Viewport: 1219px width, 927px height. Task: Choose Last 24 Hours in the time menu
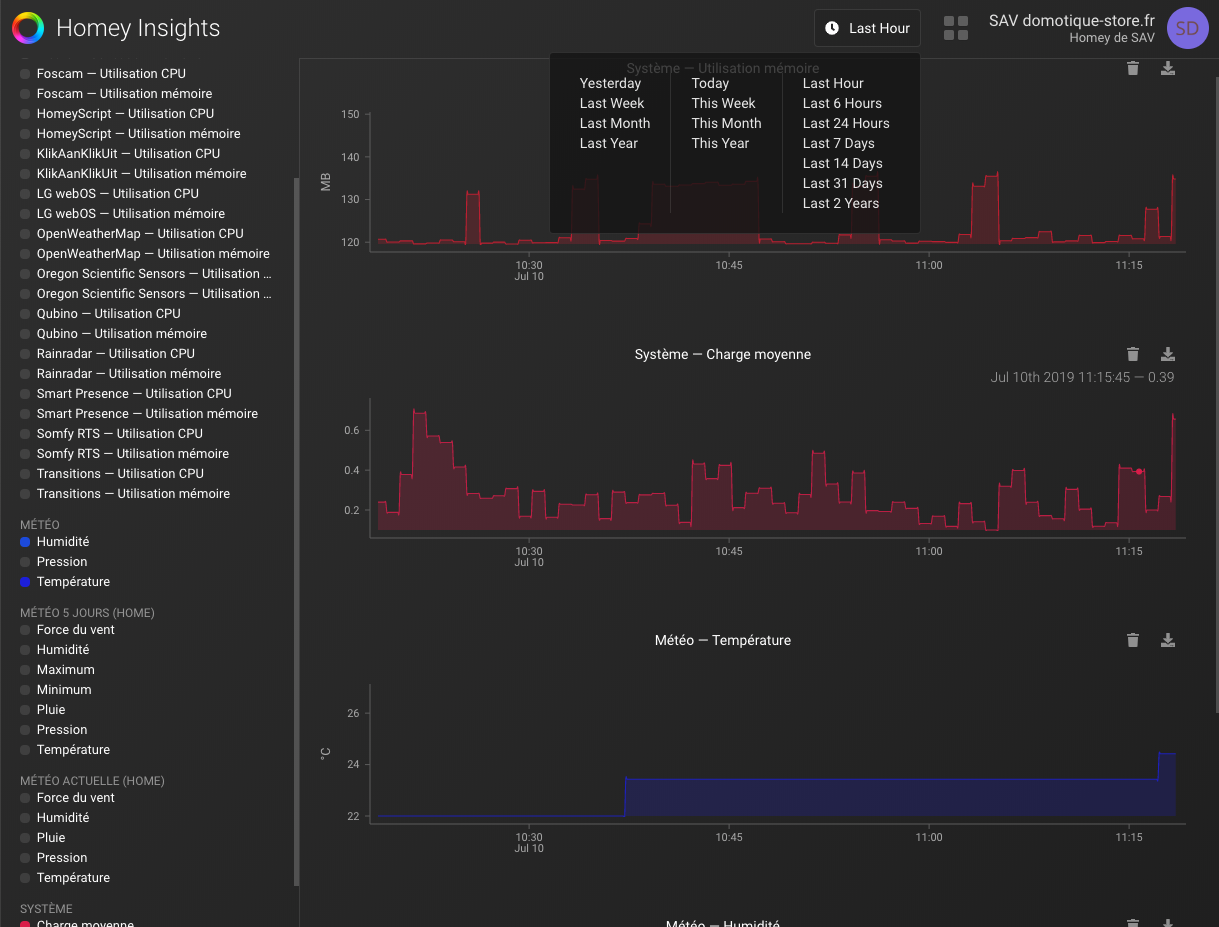[845, 123]
